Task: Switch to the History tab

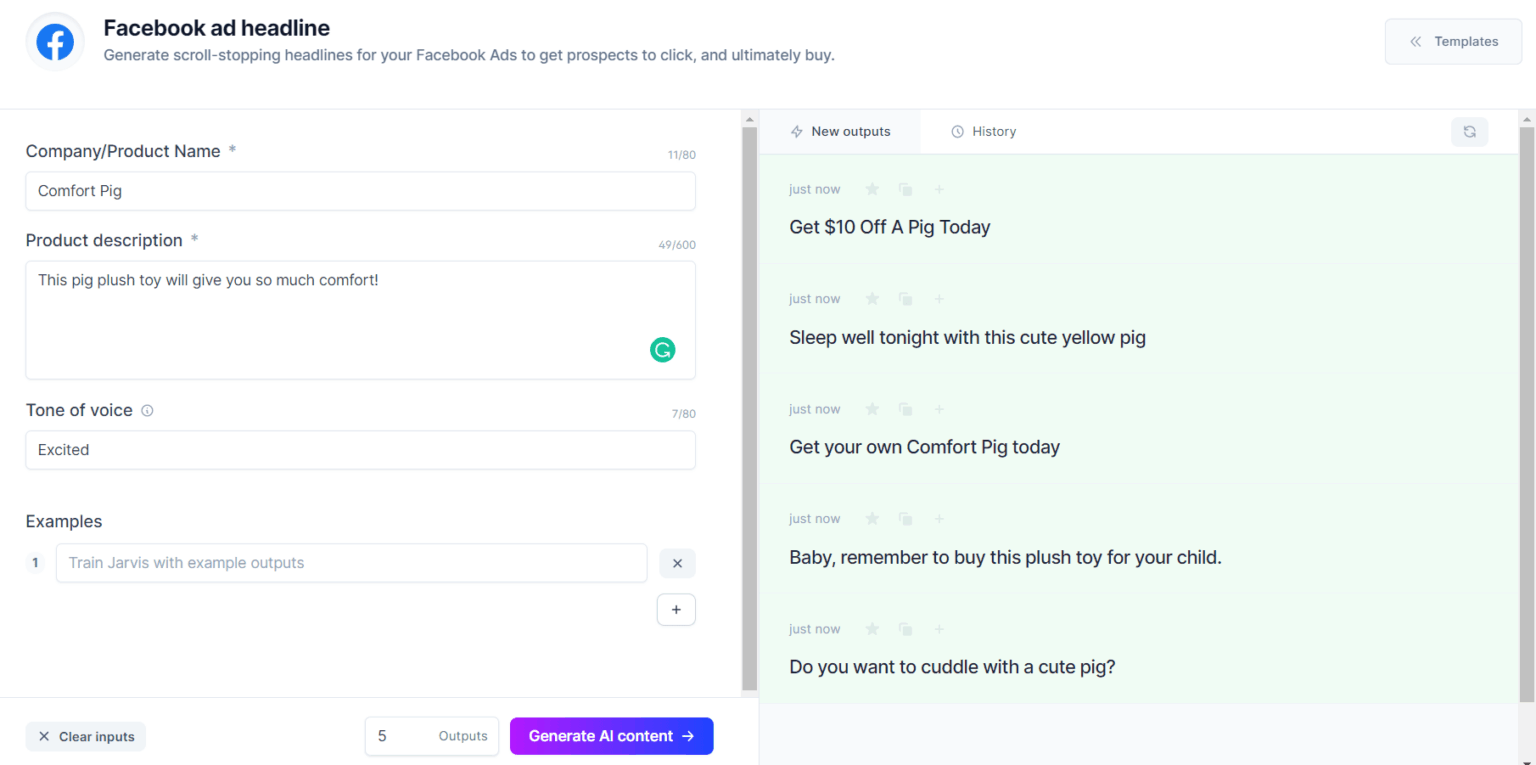Action: (983, 131)
